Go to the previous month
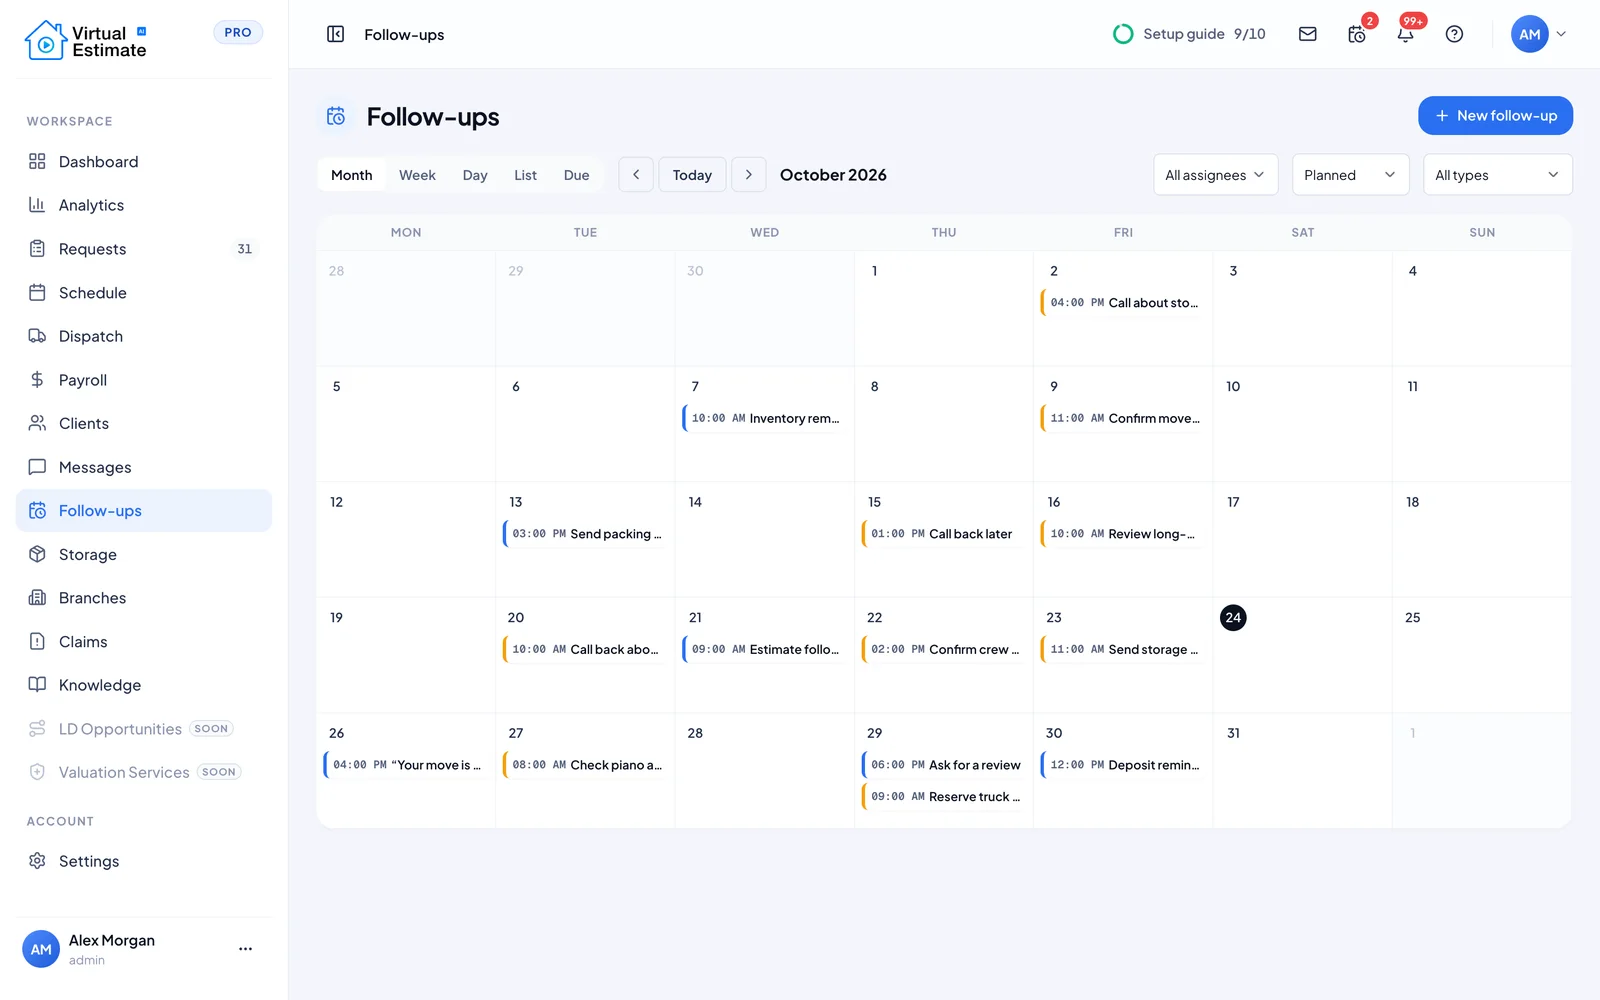 (636, 175)
